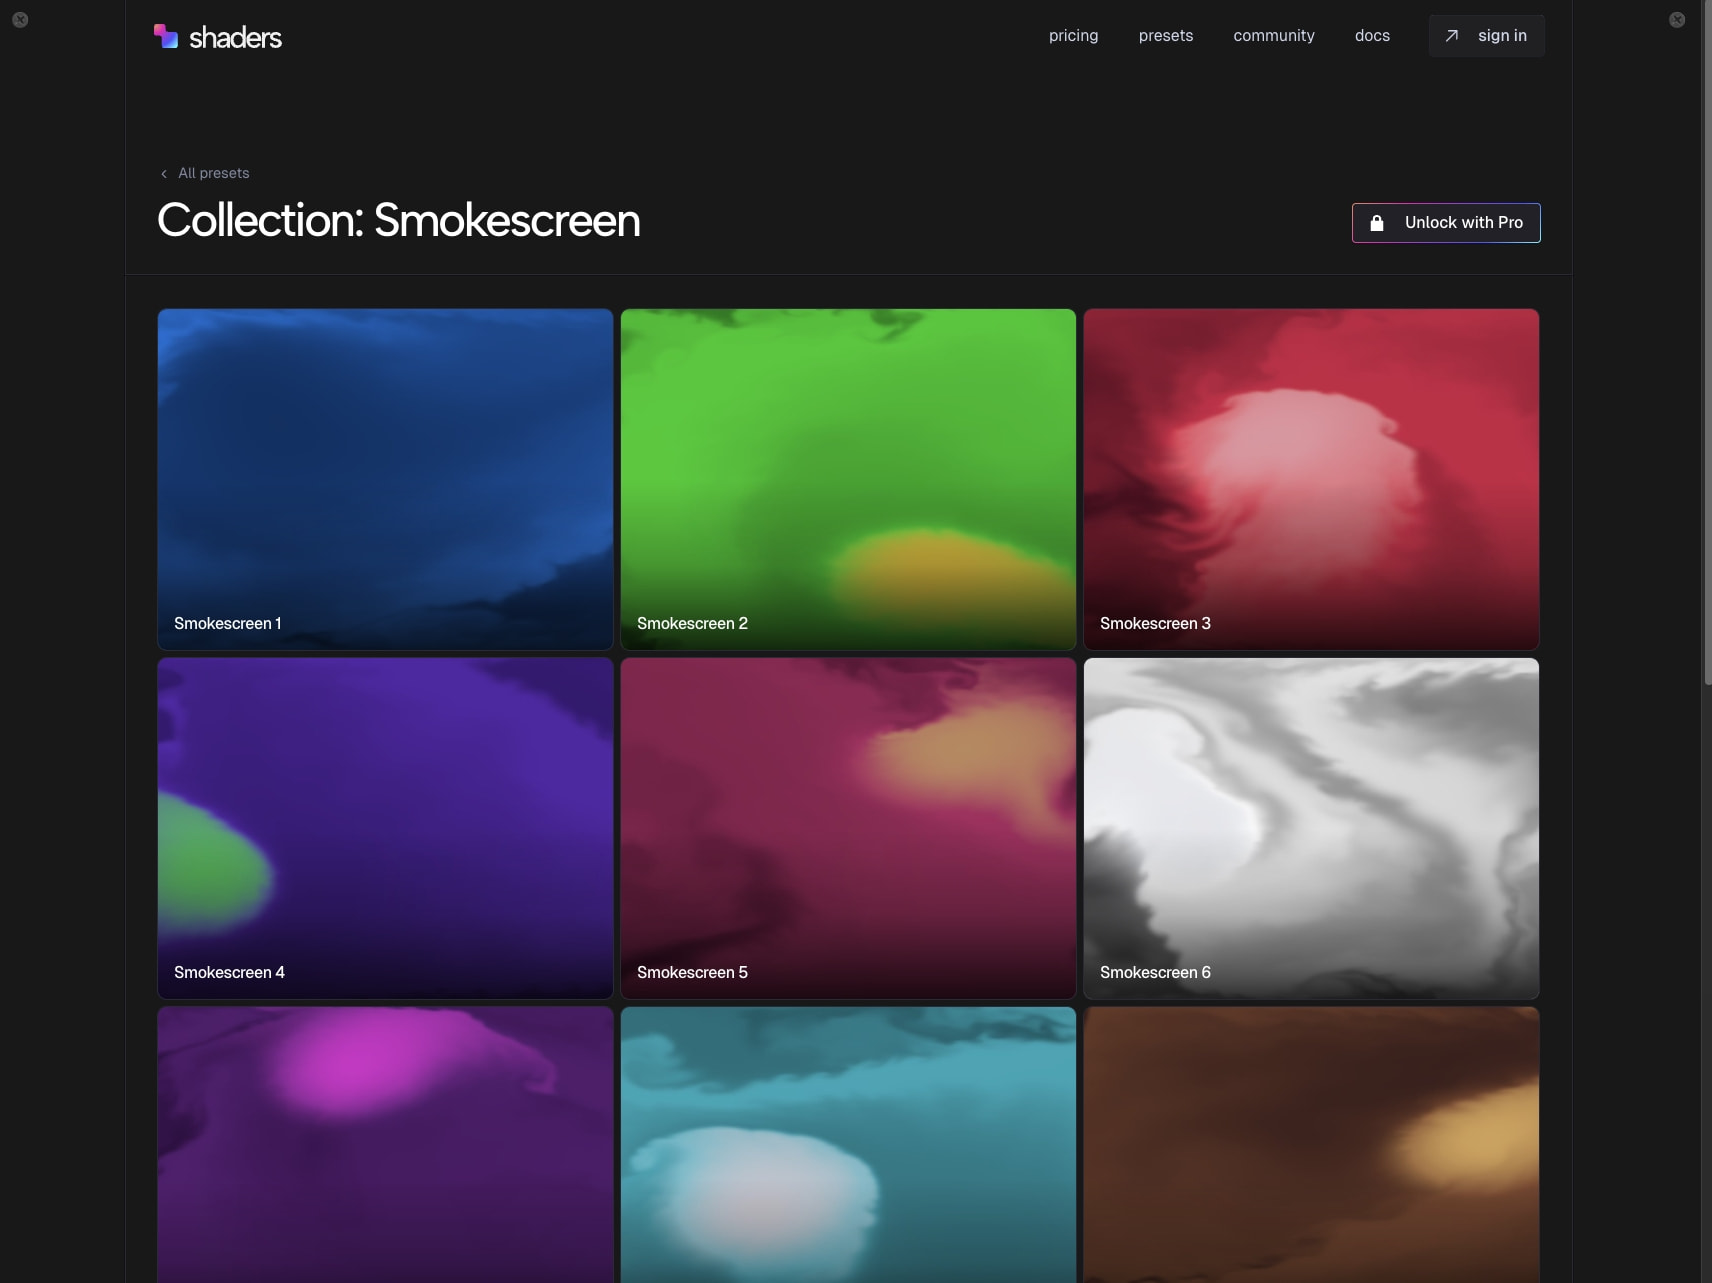Click the lock icon in Unlock button

(x=1377, y=223)
